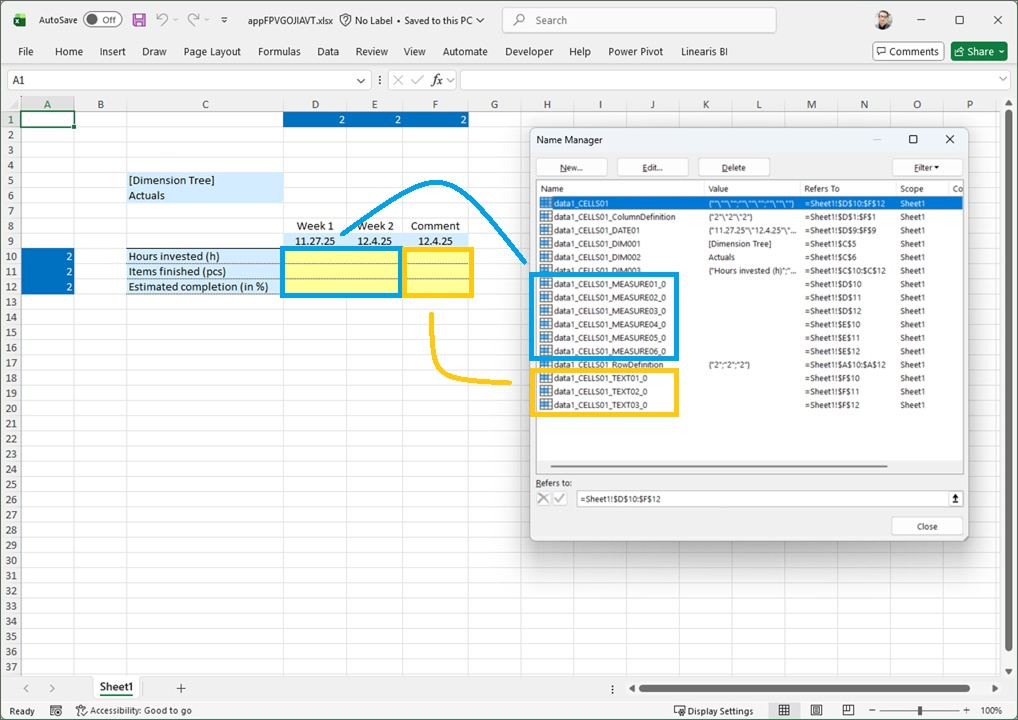Click the Edit... button in Name Manager

(652, 168)
